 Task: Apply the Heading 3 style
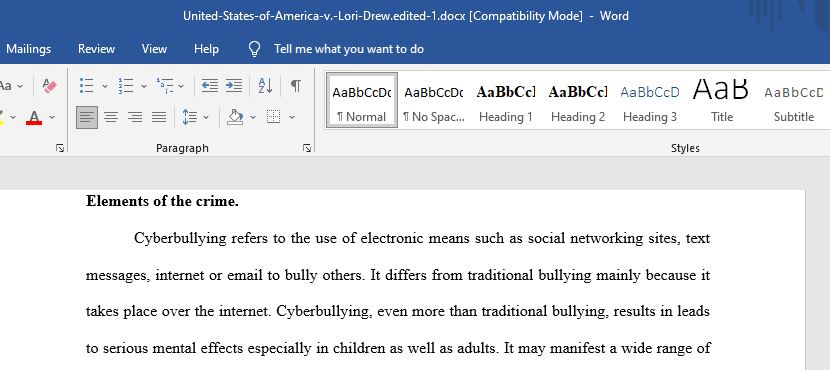649,101
